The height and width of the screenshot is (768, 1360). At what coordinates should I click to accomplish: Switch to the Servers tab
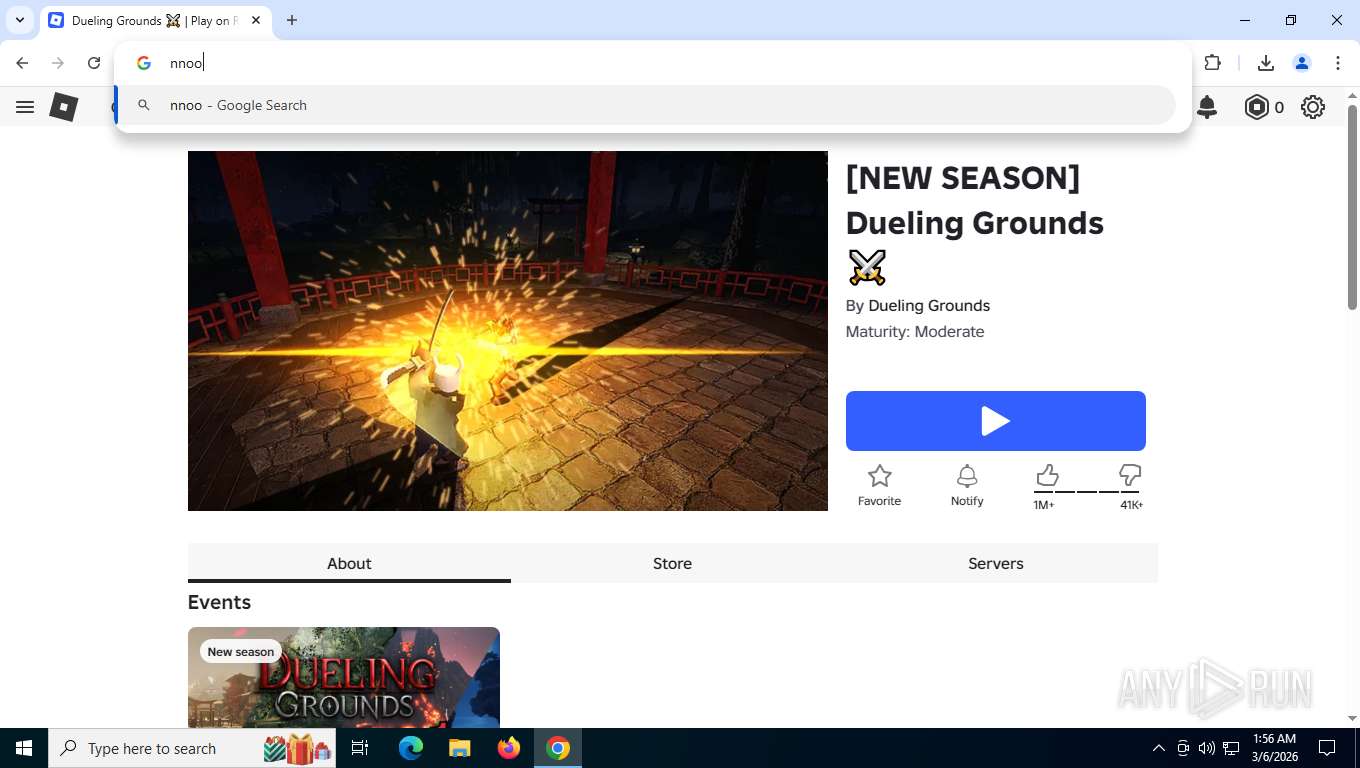point(996,563)
